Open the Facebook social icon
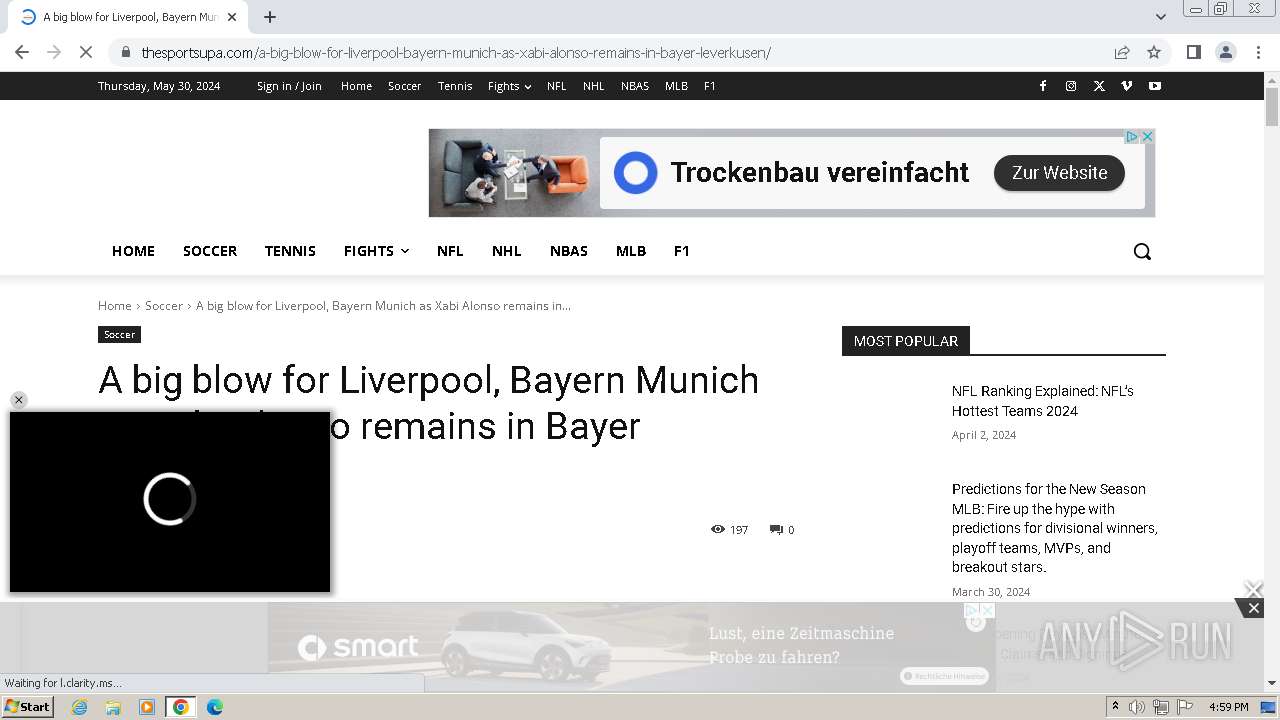The width and height of the screenshot is (1280, 720). pos(1043,86)
